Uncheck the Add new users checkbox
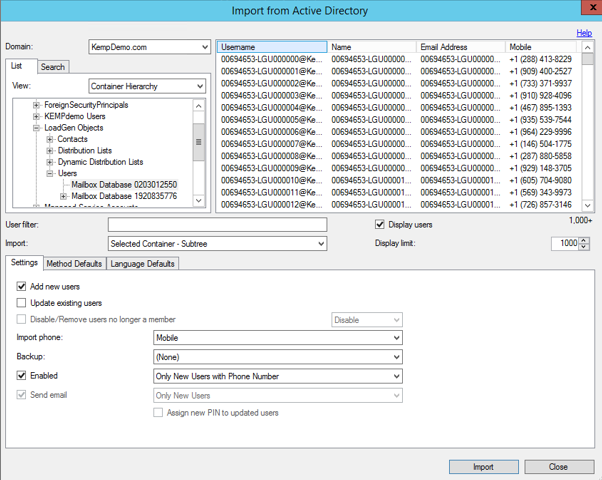This screenshot has width=602, height=480. (x=22, y=286)
